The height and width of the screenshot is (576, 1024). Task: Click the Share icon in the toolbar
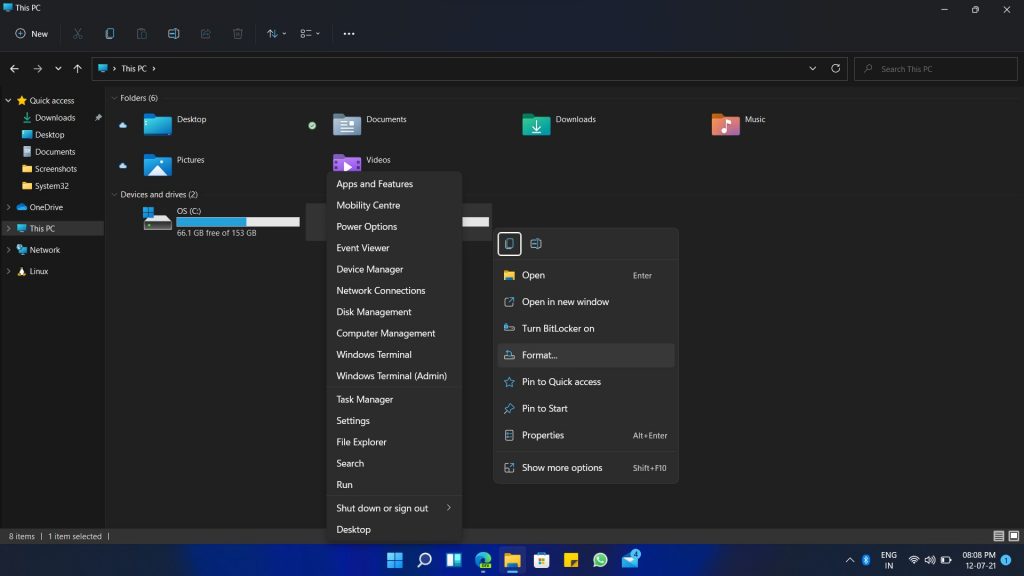[206, 33]
